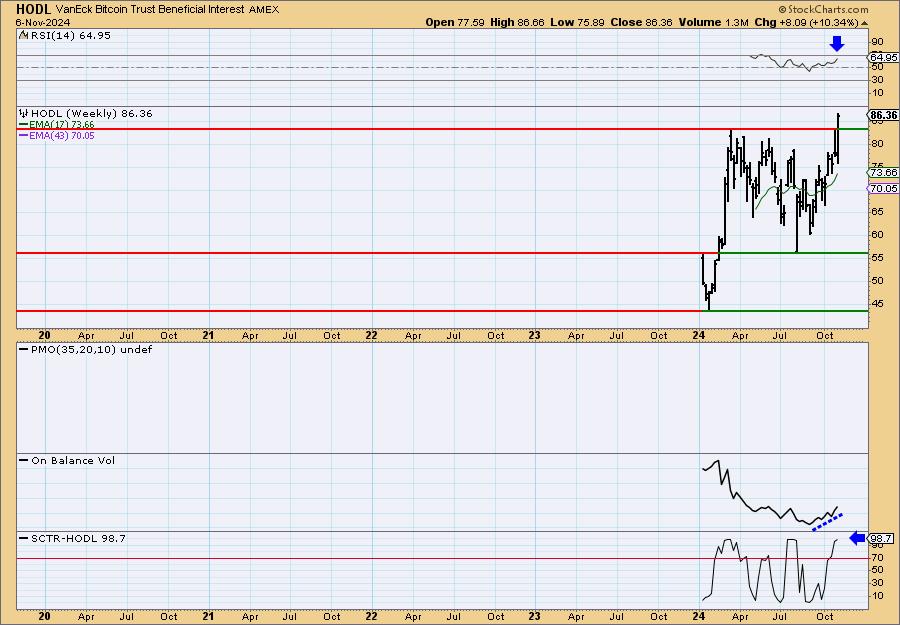This screenshot has width=900, height=625.
Task: Click the 55 price level on right axis
Action: tap(877, 258)
